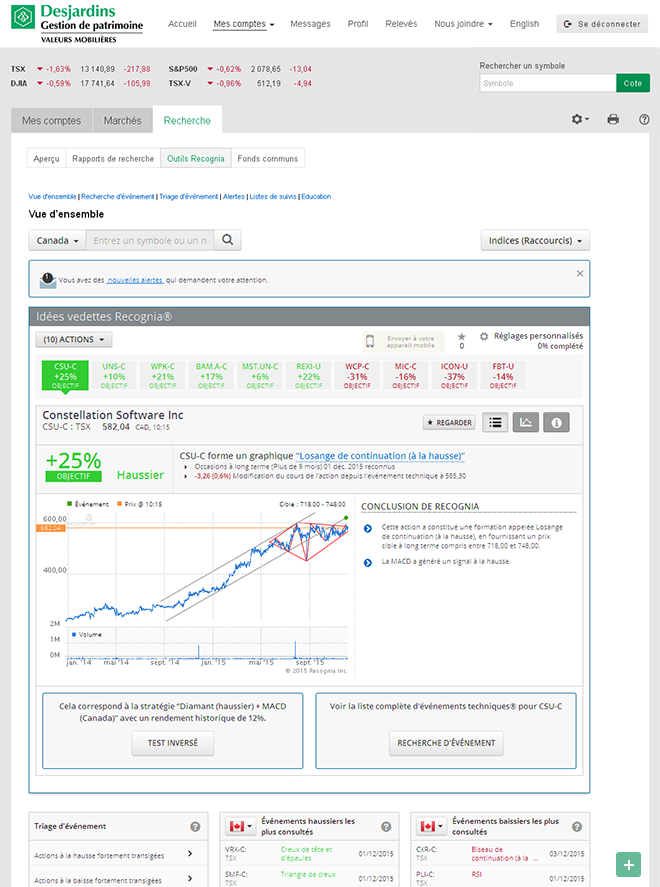Select the UNS-C +10% idea tile
660x887 pixels.
click(x=114, y=376)
